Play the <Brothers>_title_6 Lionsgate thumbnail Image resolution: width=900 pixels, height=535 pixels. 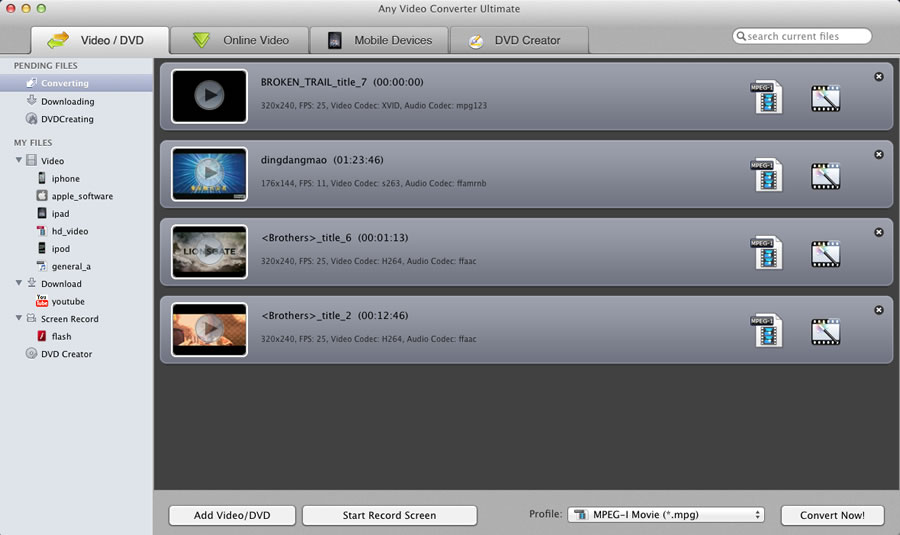210,251
